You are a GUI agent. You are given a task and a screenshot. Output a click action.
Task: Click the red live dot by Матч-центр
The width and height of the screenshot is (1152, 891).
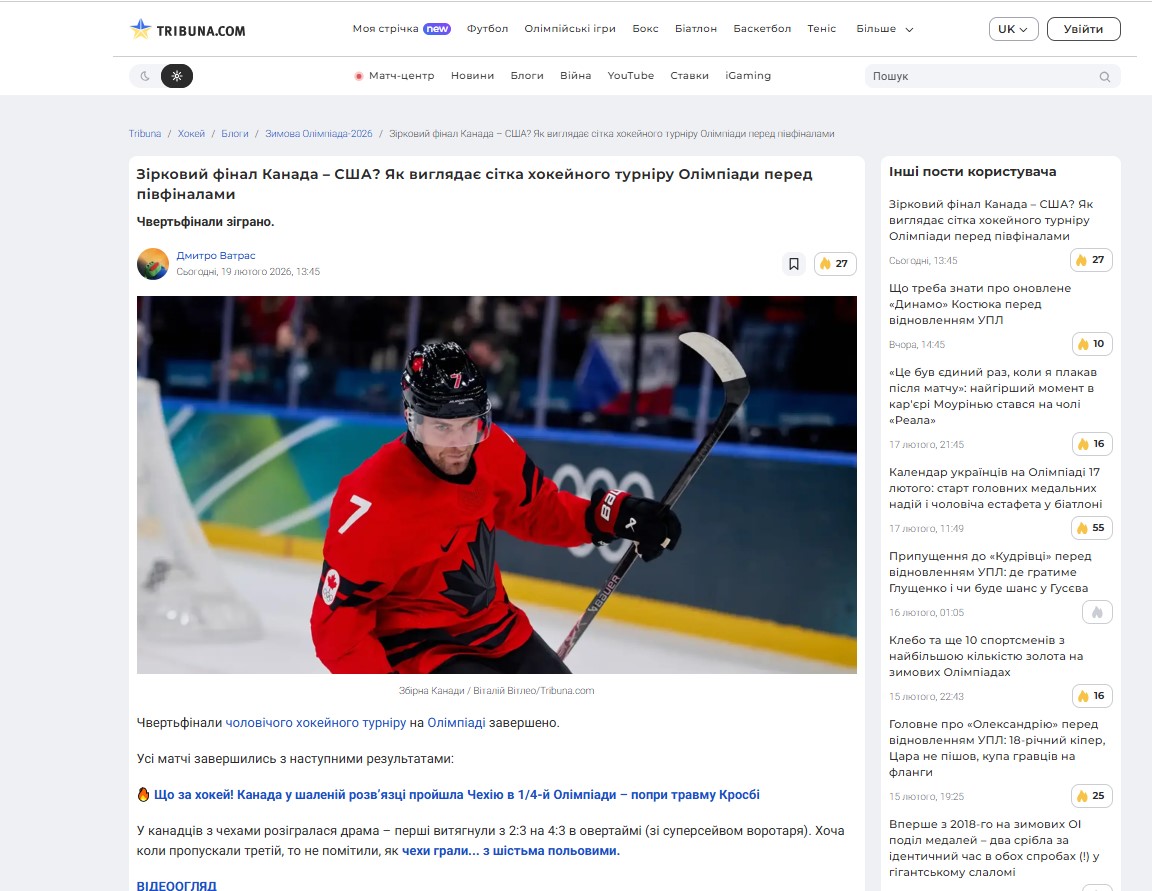(x=359, y=76)
